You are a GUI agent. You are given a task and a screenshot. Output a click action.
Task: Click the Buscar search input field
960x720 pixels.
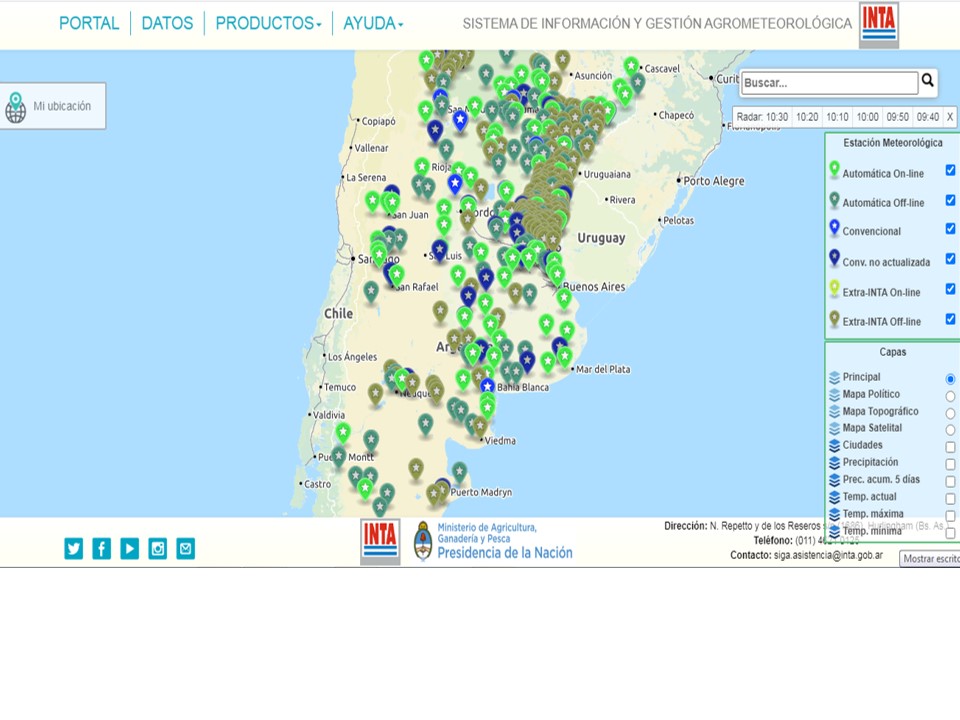829,83
